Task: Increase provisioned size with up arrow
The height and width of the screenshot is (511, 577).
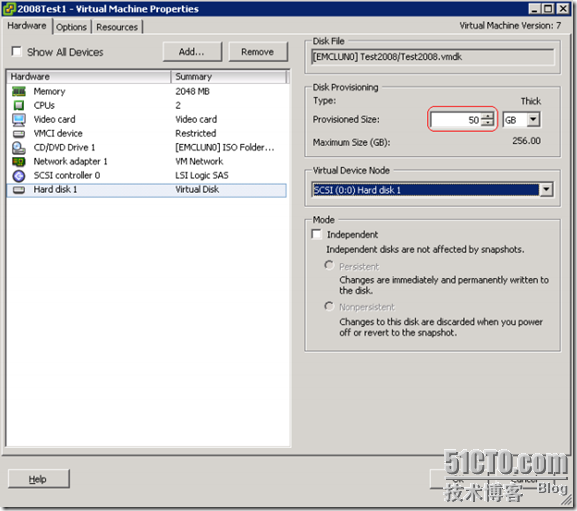Action: pyautogui.click(x=488, y=116)
